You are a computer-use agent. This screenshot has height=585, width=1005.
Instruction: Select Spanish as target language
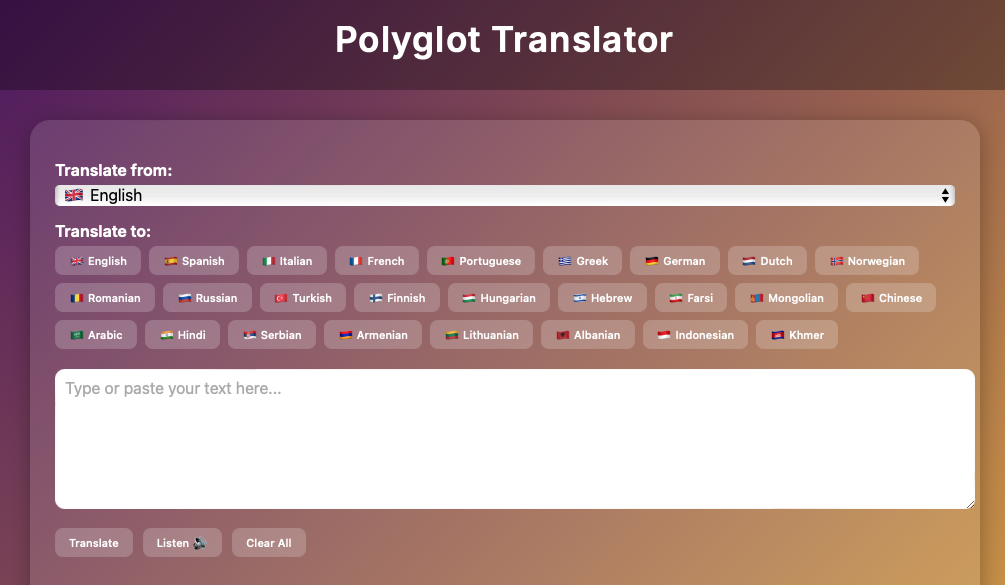[194, 261]
